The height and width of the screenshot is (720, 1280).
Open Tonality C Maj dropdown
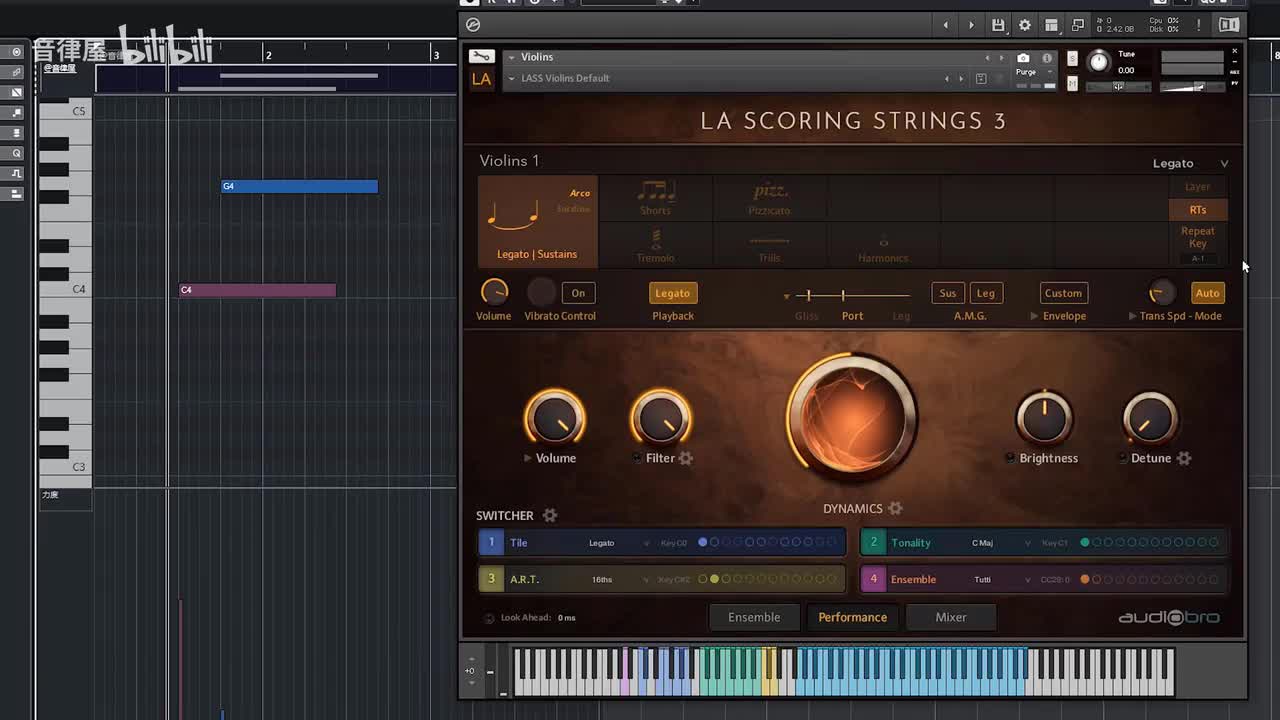(x=1000, y=543)
